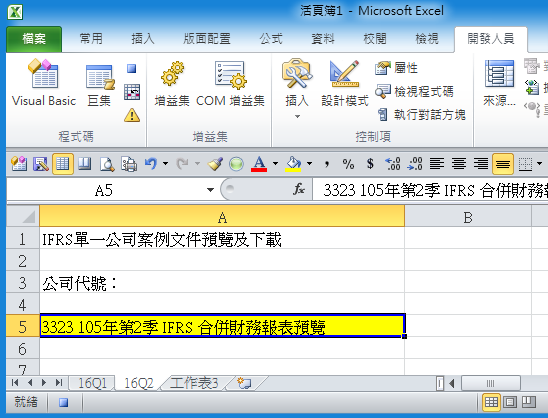This screenshot has height=418, width=548.
Task: Open the Visual Basic editor
Action: (x=44, y=82)
